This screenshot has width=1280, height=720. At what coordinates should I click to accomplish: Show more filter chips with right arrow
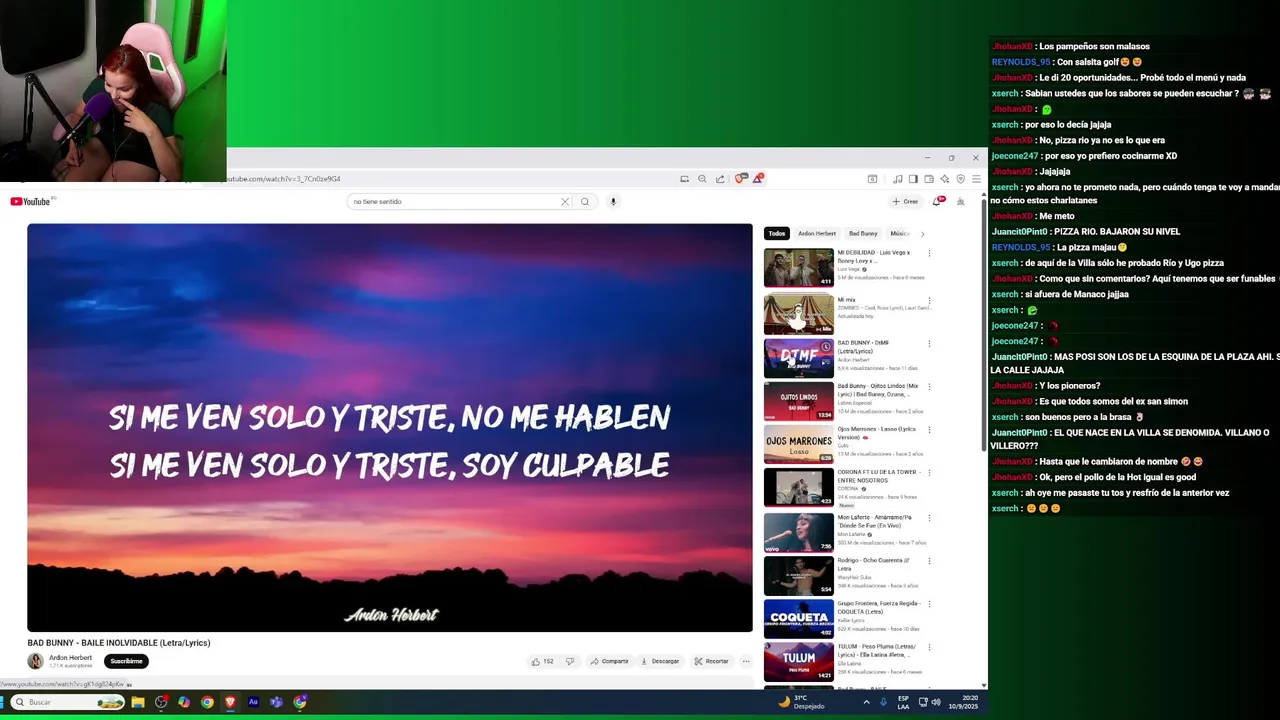pos(922,234)
